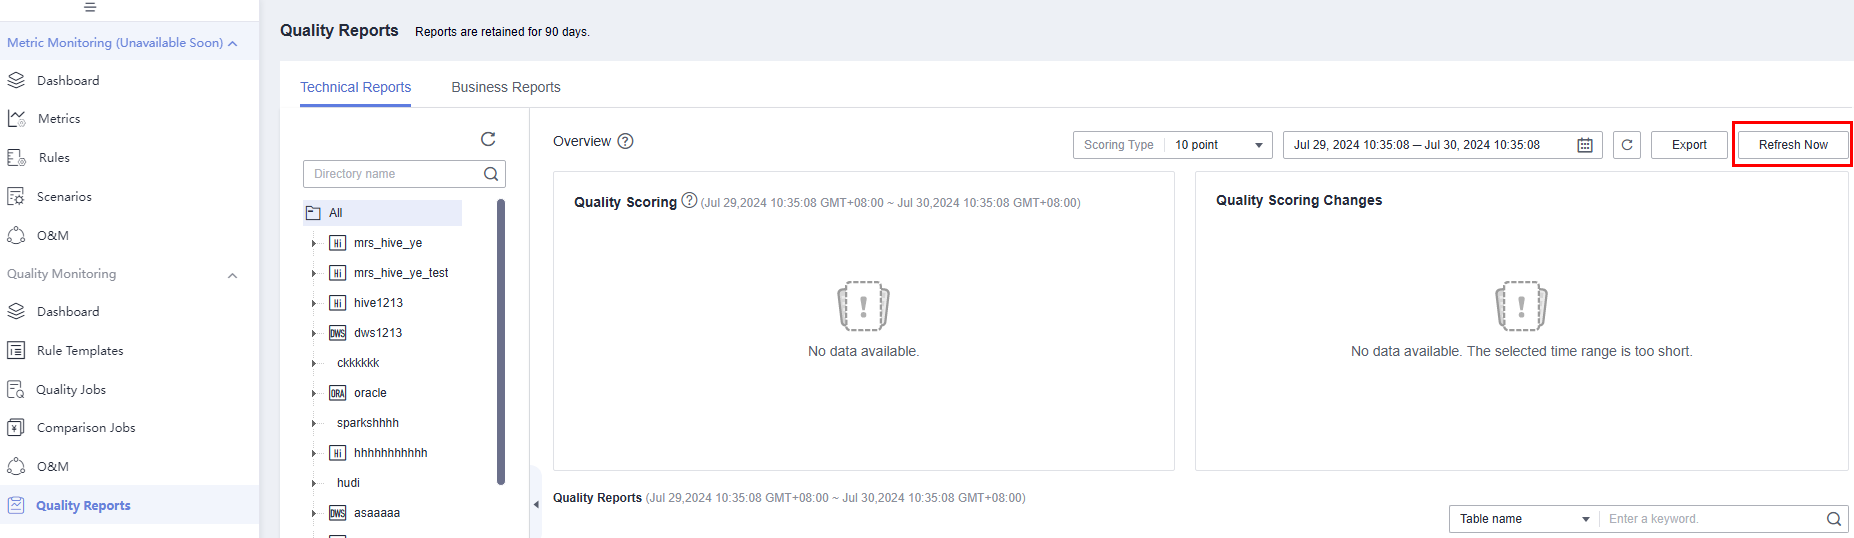
Task: Expand the hive1213 node
Action: 313,303
